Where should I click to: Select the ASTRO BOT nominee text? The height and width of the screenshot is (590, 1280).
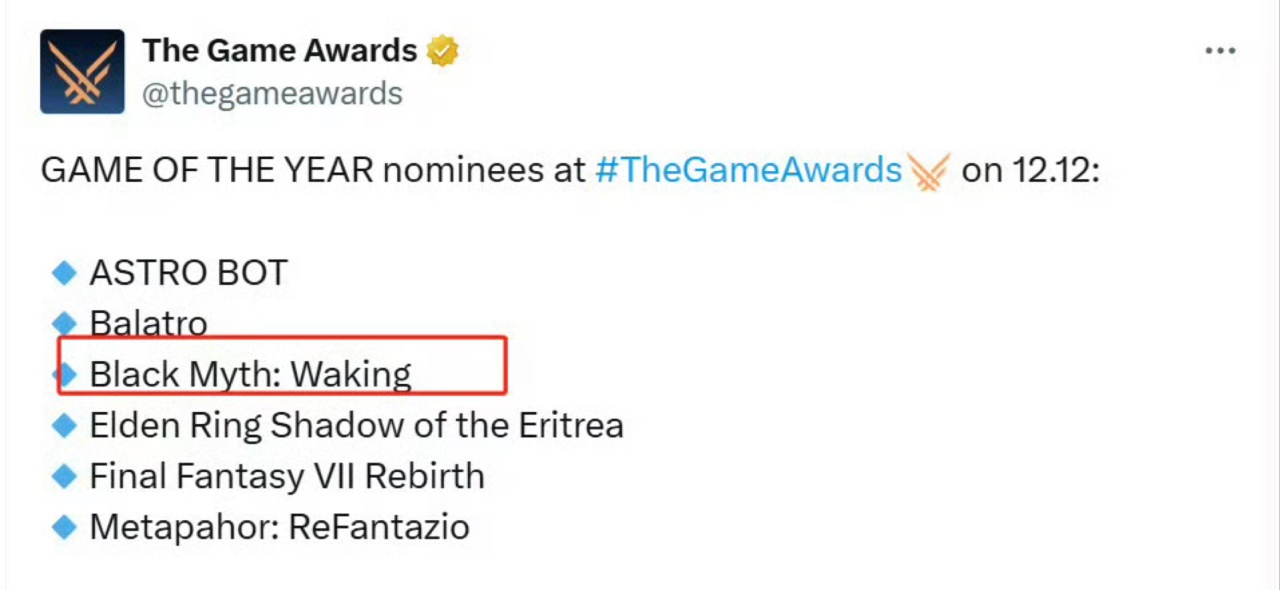tap(188, 273)
